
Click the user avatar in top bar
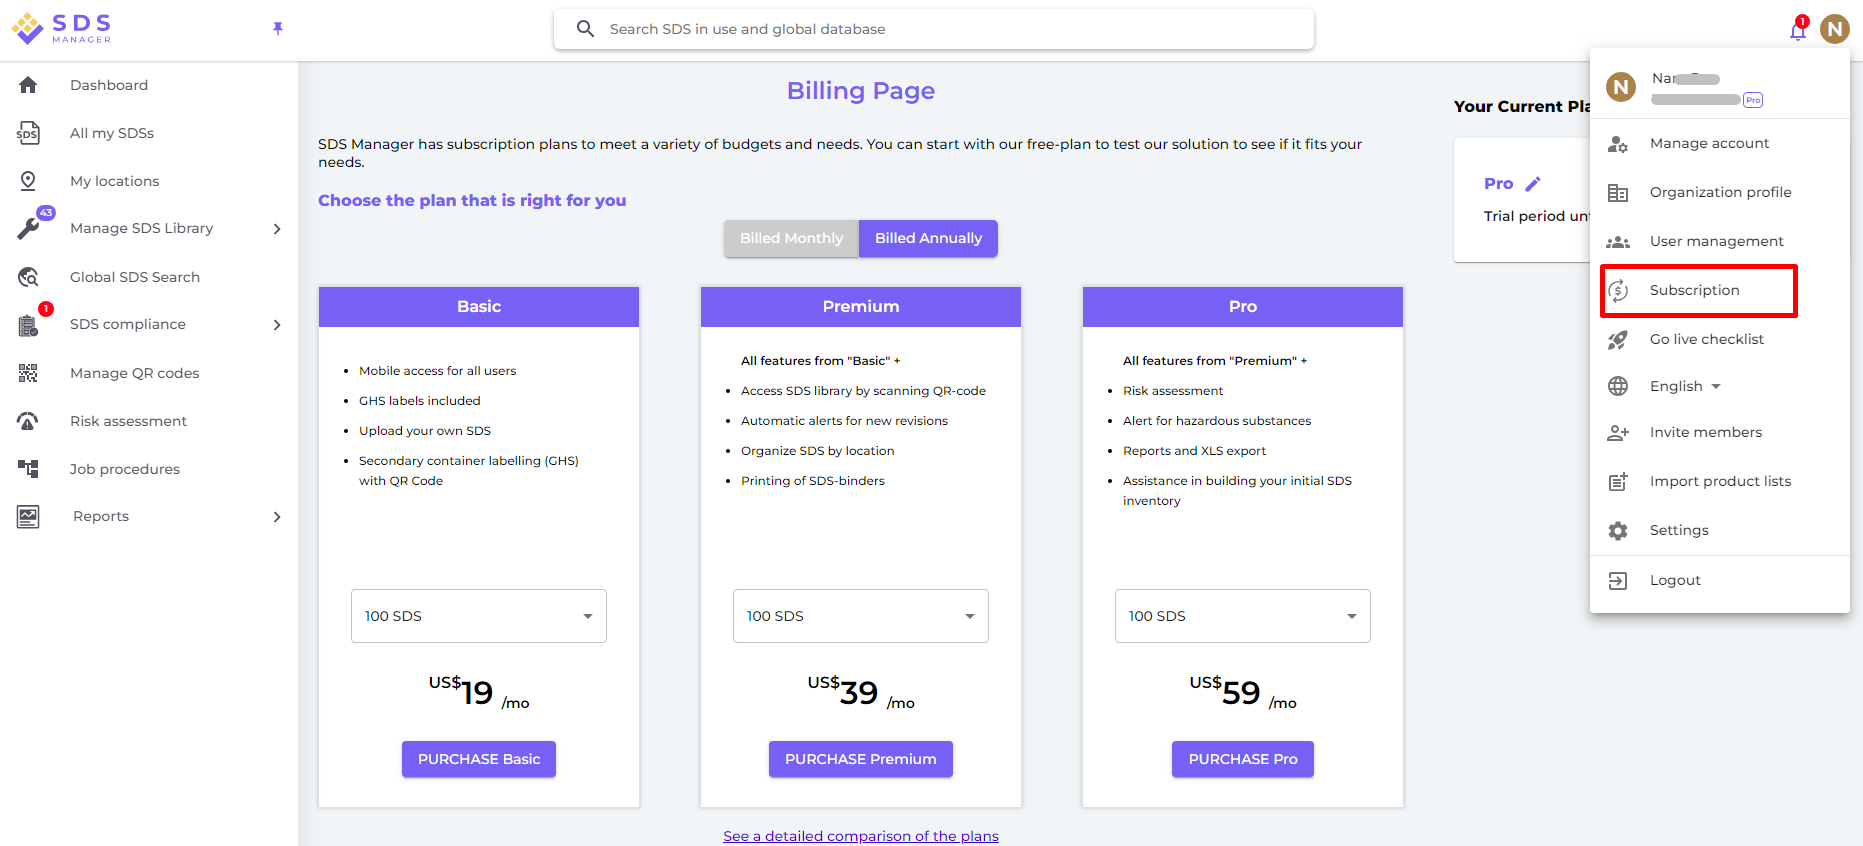click(1834, 29)
